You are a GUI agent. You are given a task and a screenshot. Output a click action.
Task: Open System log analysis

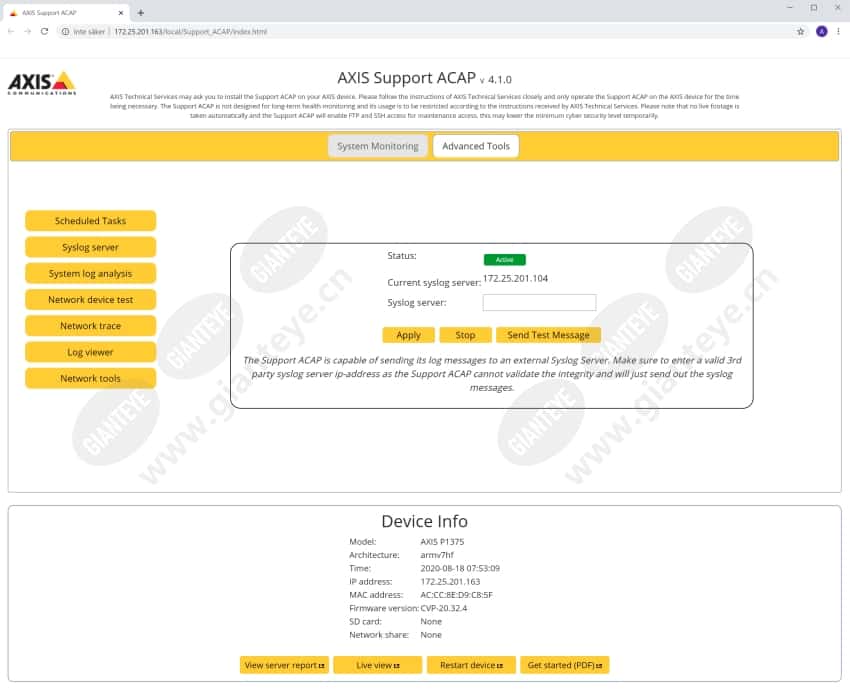tap(91, 274)
